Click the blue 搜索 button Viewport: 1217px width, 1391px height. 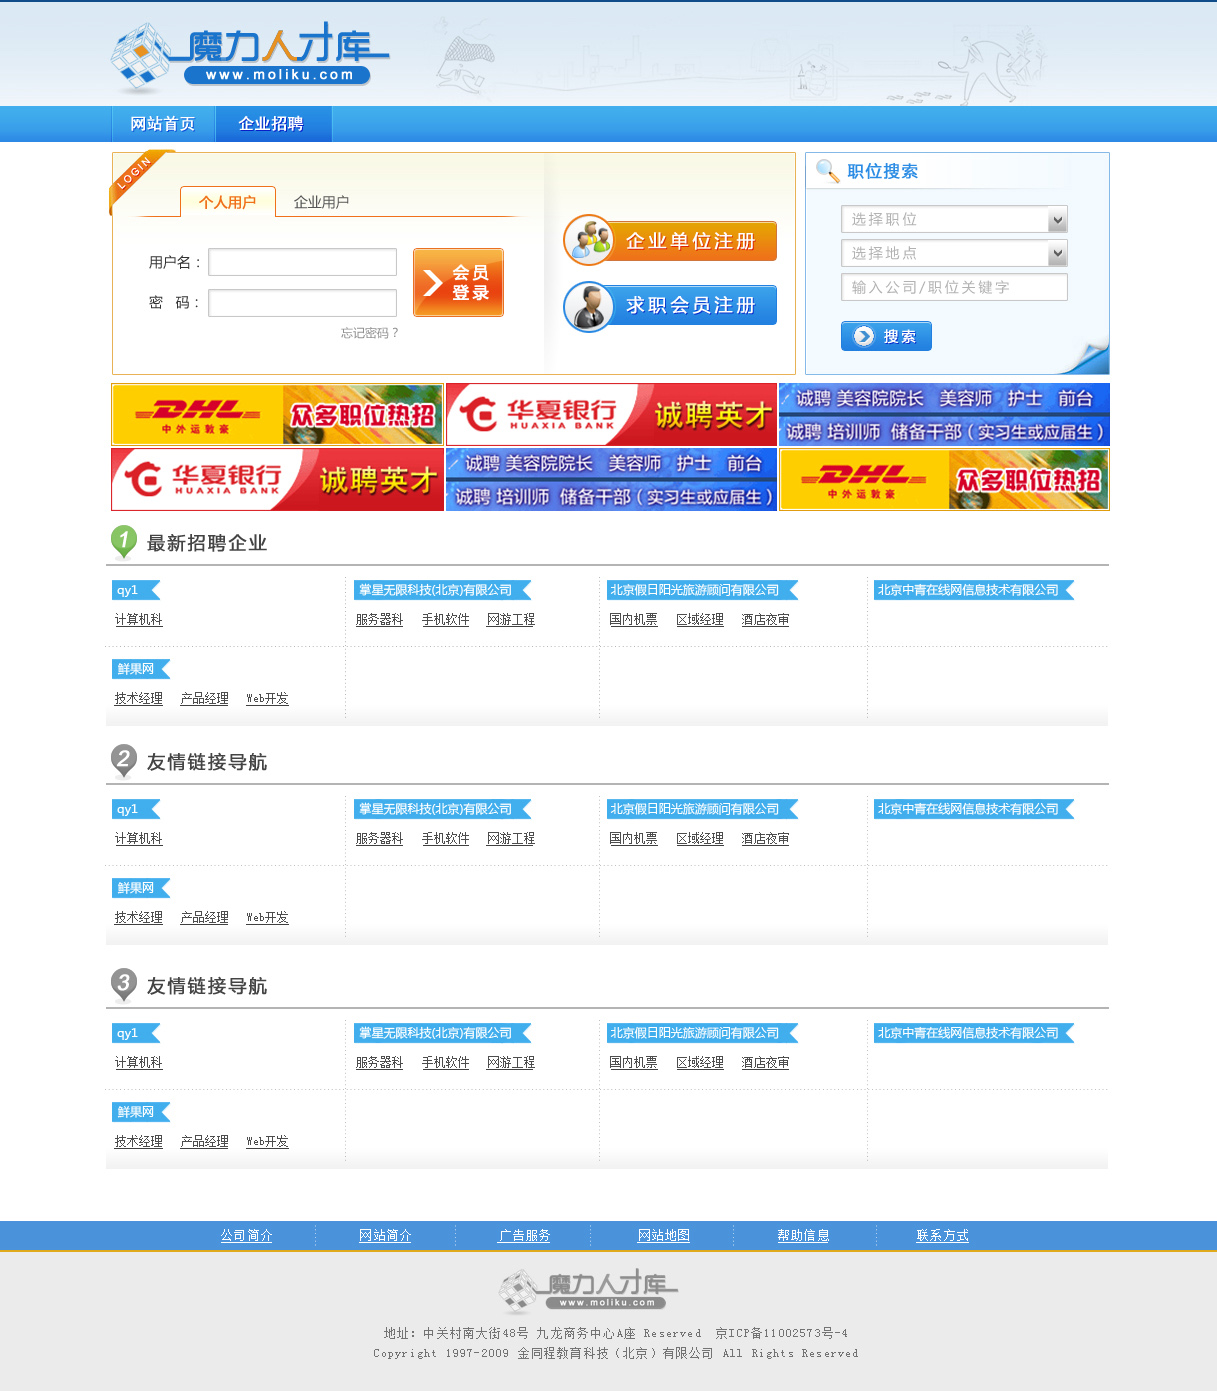(886, 336)
